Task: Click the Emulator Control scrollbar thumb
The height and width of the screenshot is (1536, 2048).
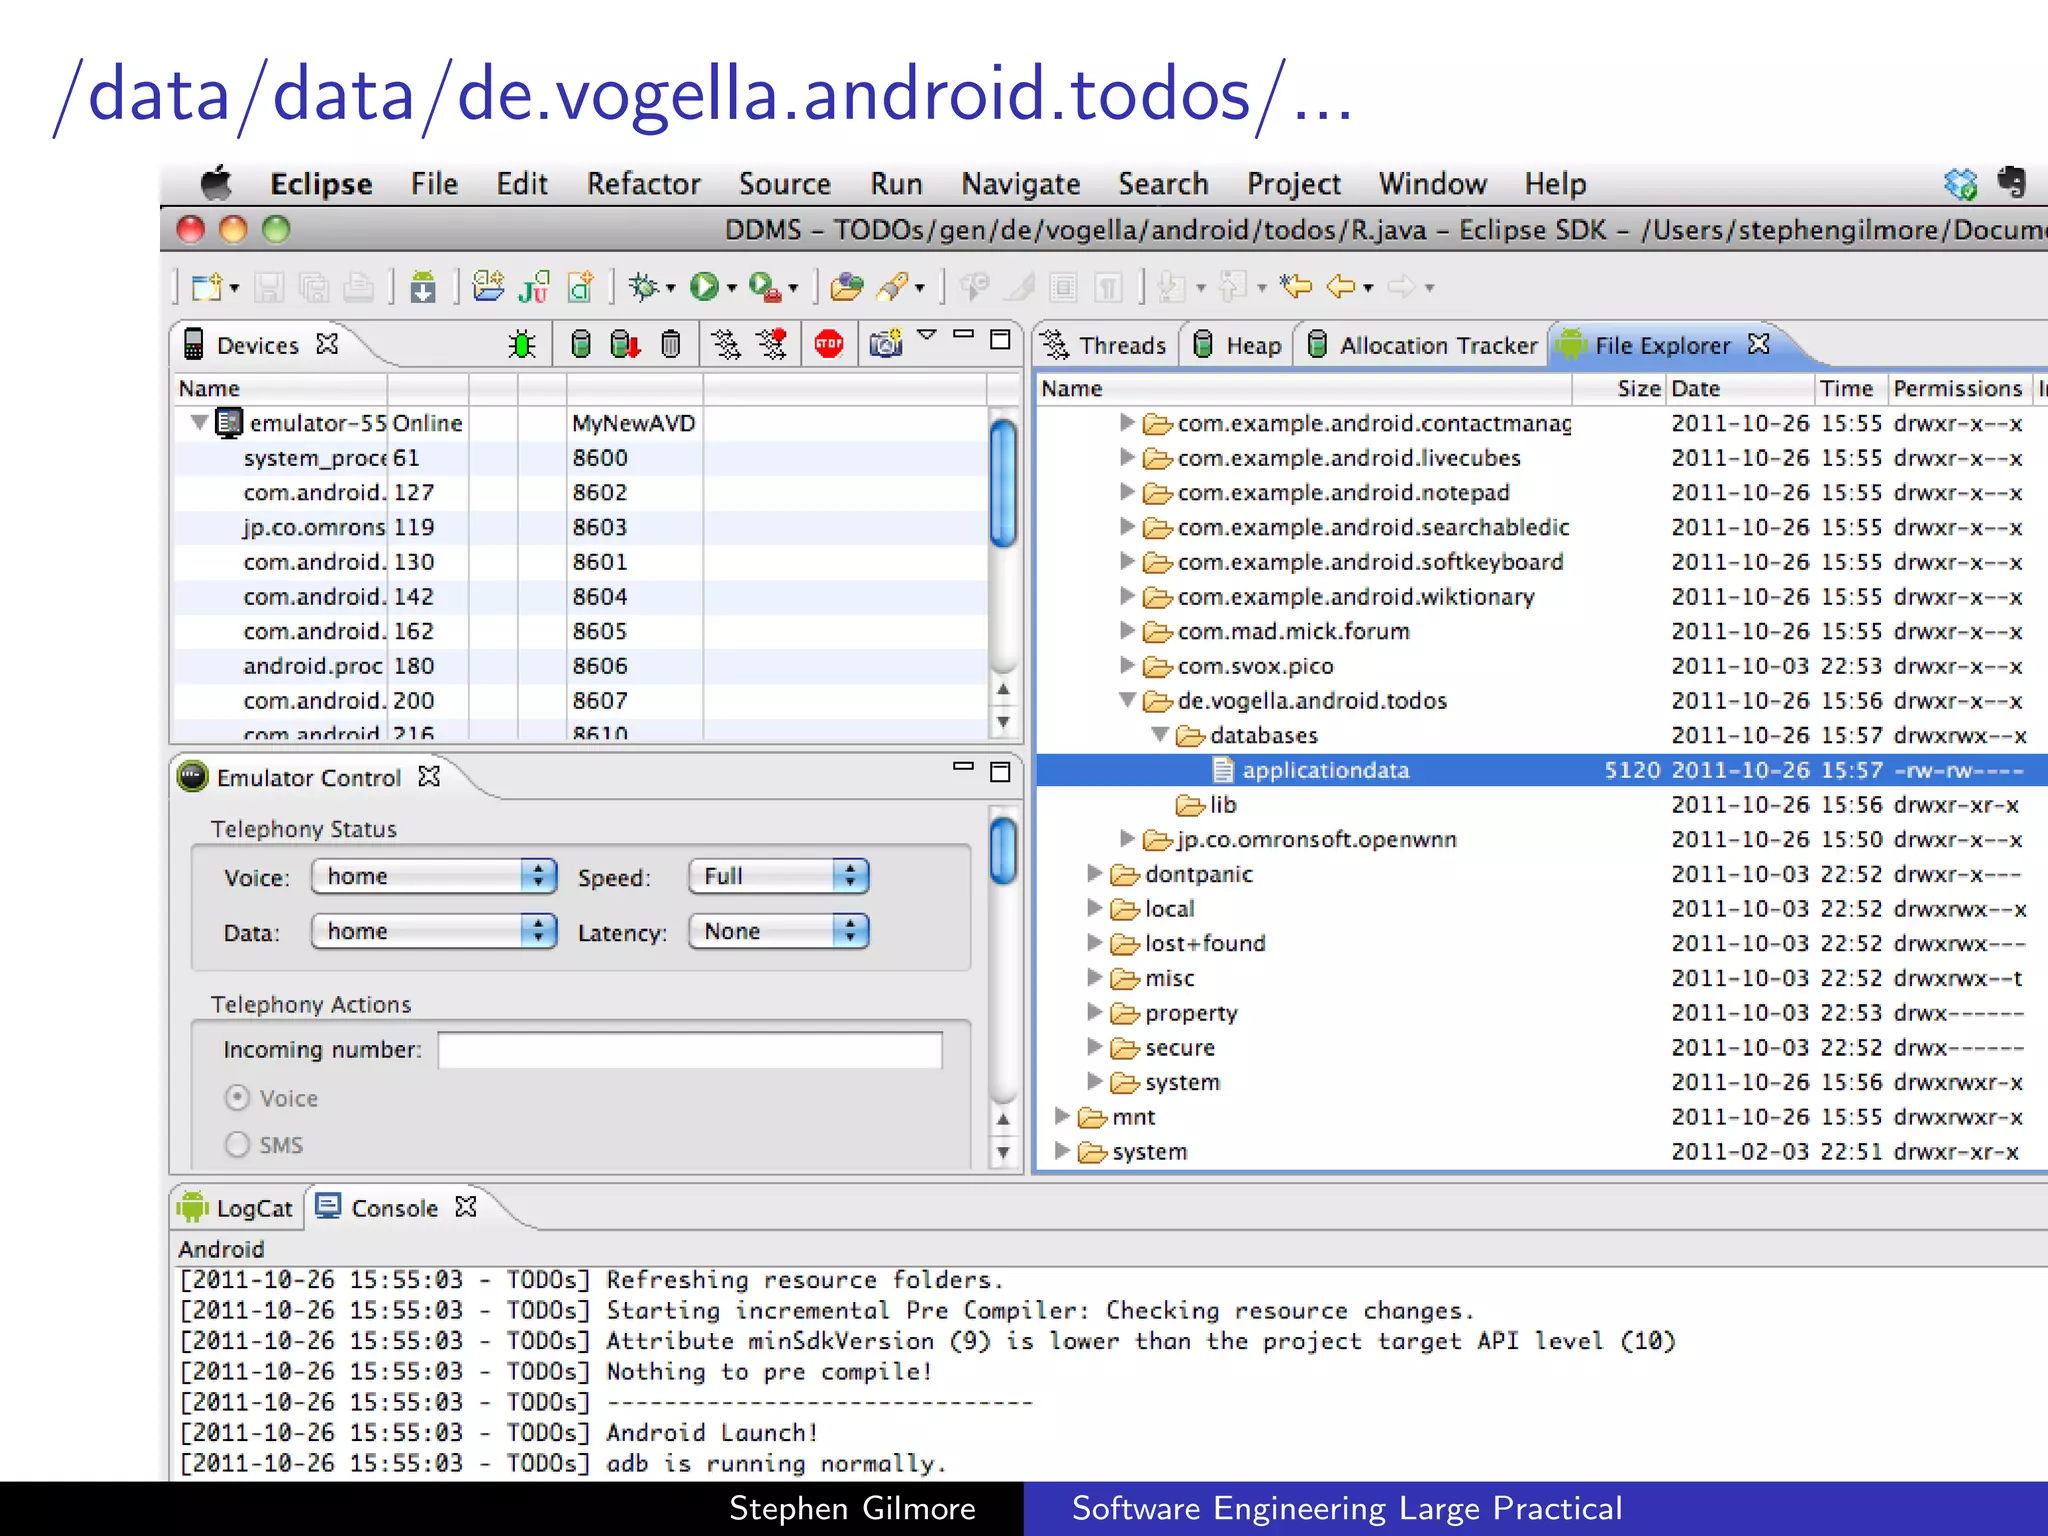Action: [x=1002, y=851]
